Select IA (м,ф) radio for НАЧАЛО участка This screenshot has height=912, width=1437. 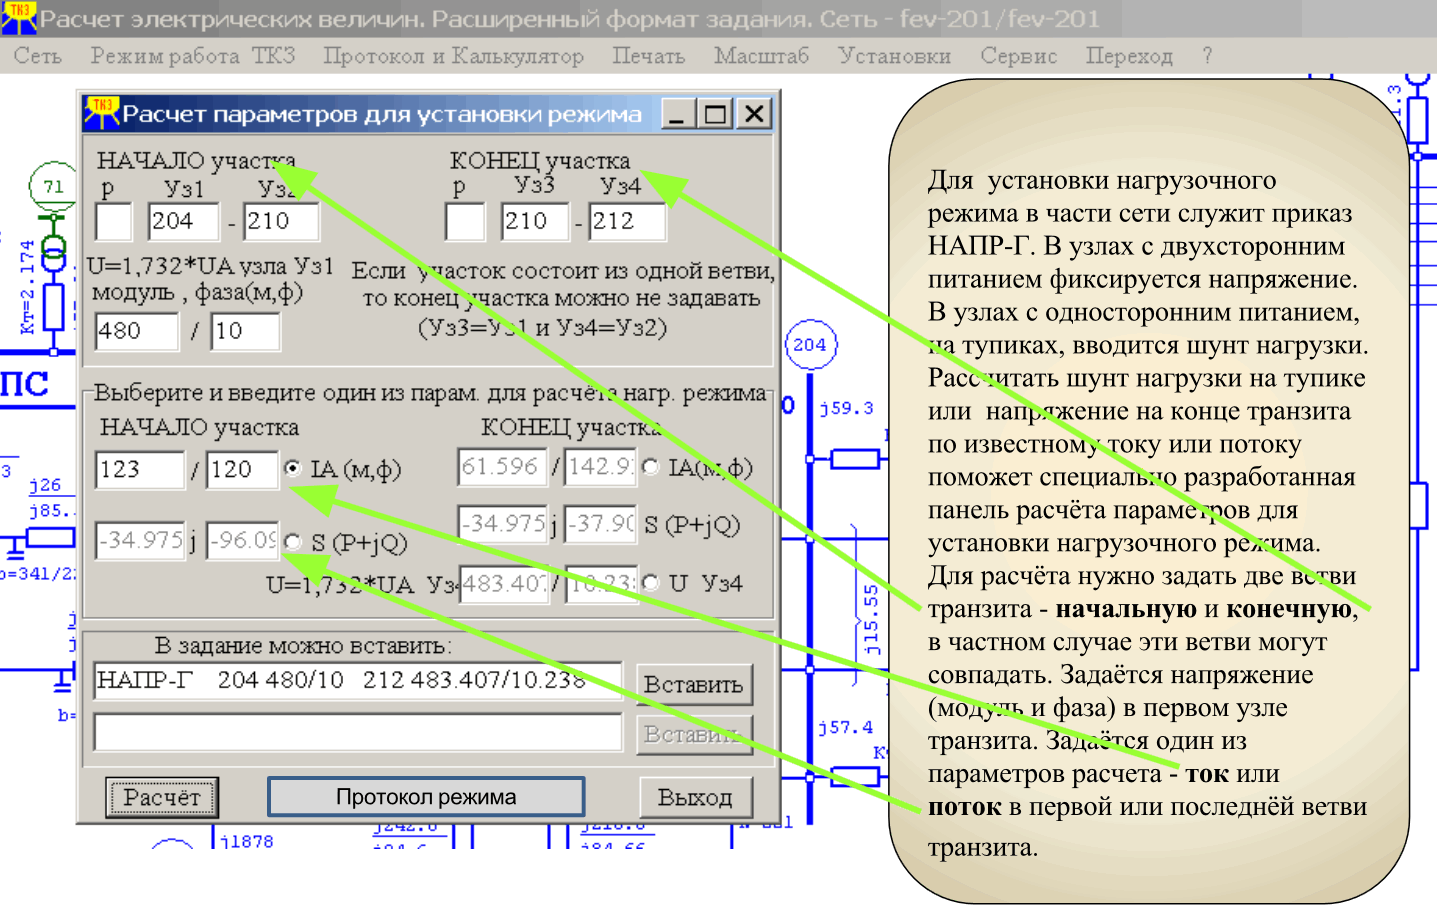tap(293, 468)
